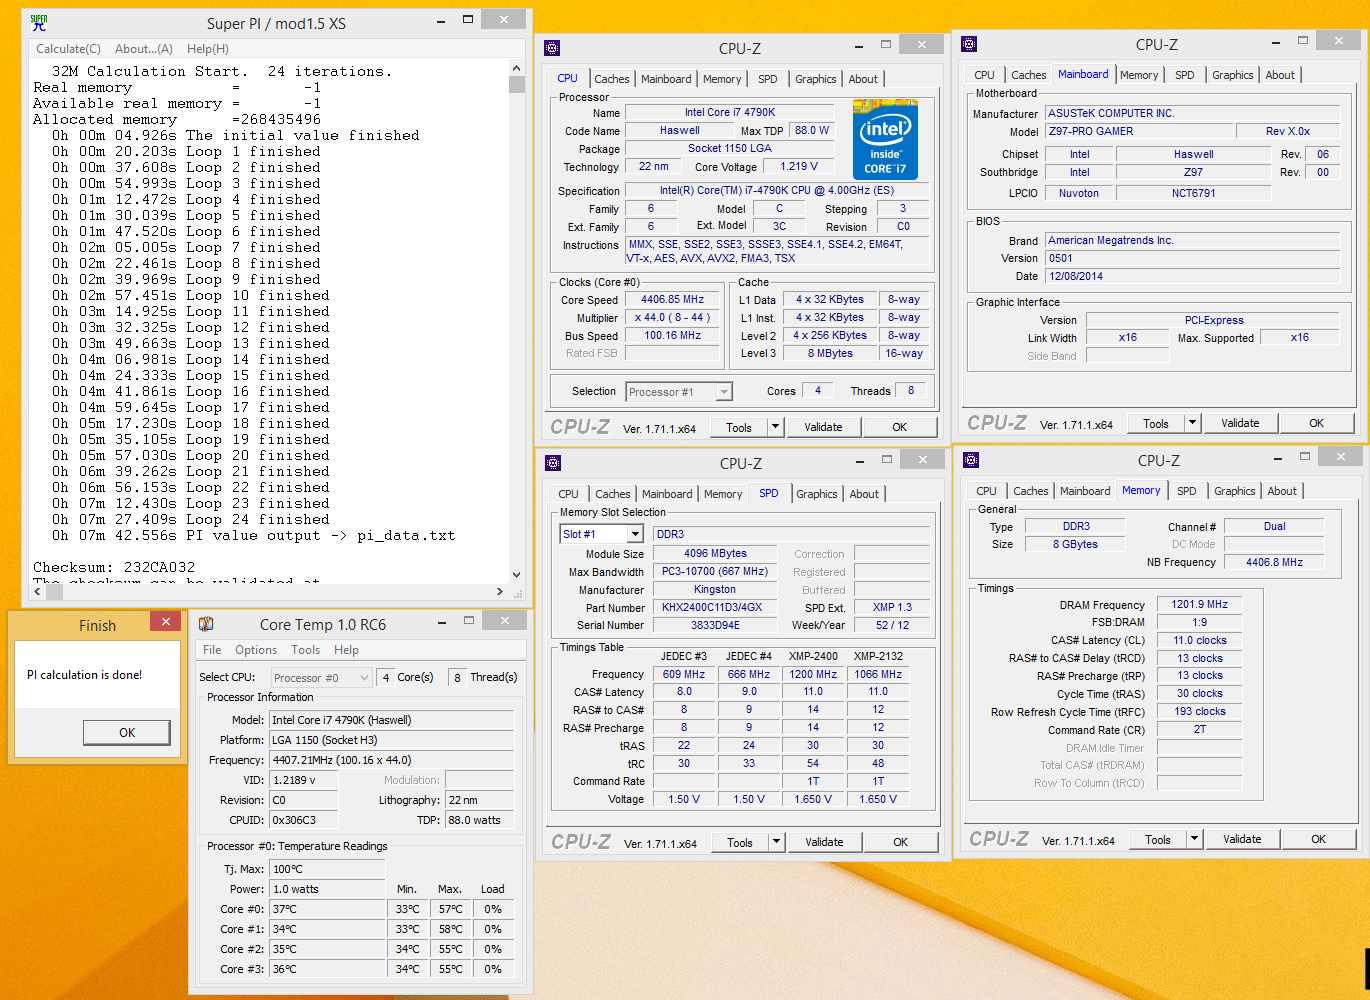Click the Tools button in Mainboard CPU-Z window
This screenshot has height=1000, width=1370.
1156,423
